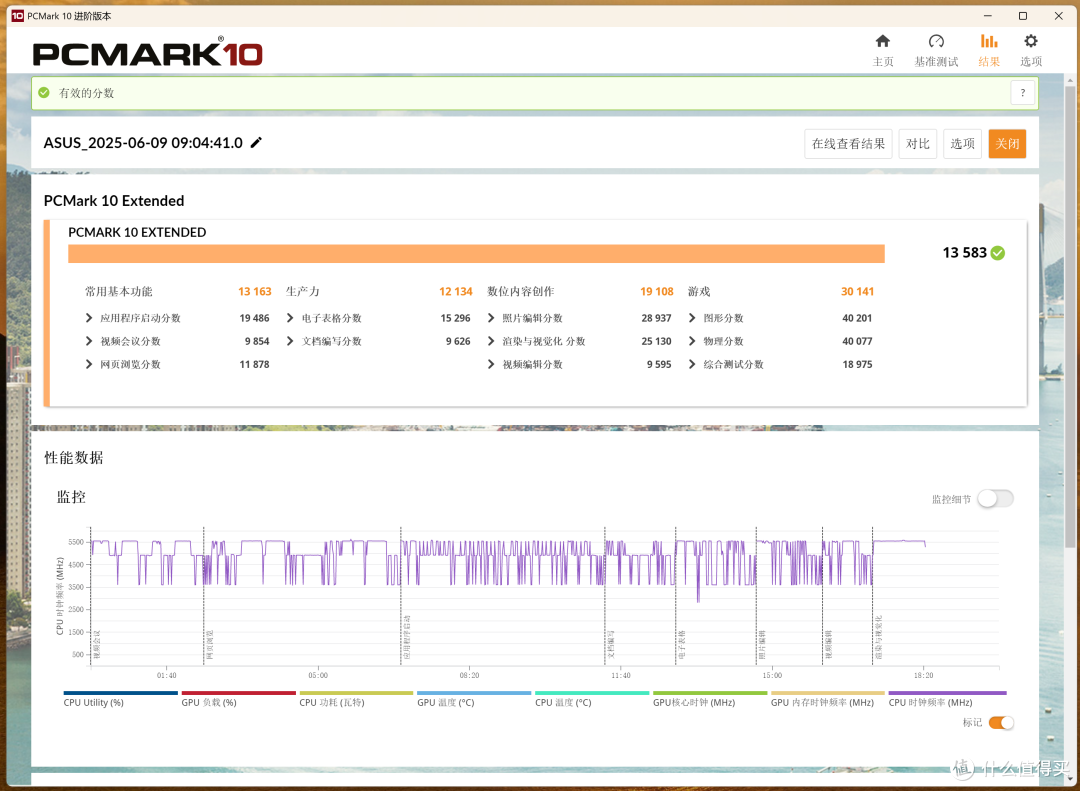Click the 照片编辑 marker line in chart
1080x791 pixels.
coord(756,597)
